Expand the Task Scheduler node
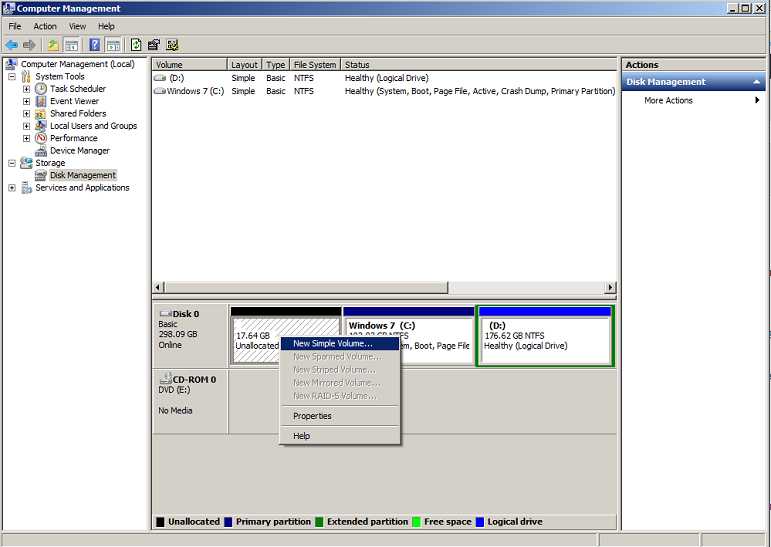Screen dimensions: 771x547 point(27,89)
